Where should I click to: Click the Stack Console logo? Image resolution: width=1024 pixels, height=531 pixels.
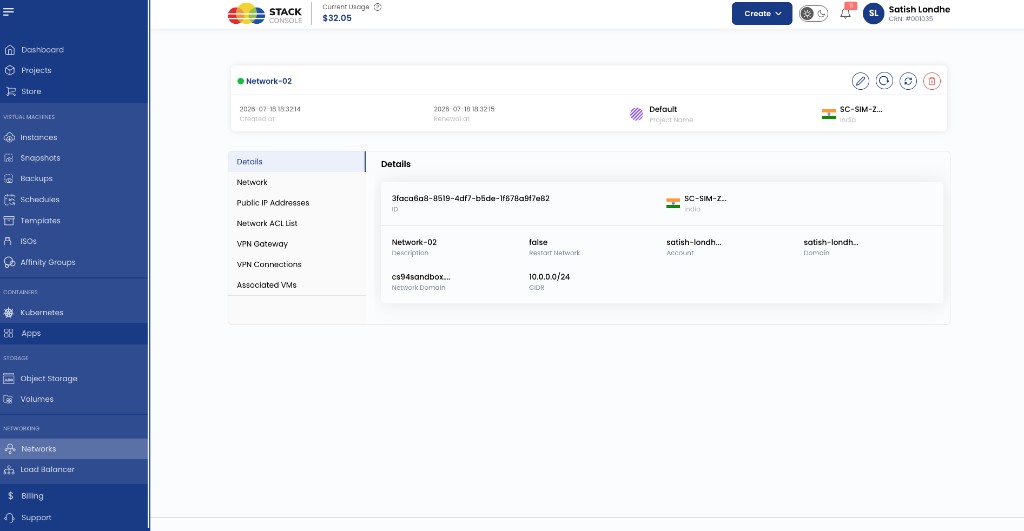265,14
